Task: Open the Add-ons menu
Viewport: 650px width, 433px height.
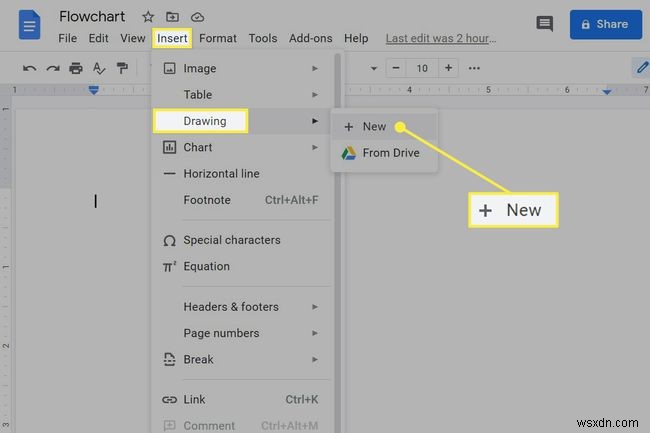Action: 310,38
